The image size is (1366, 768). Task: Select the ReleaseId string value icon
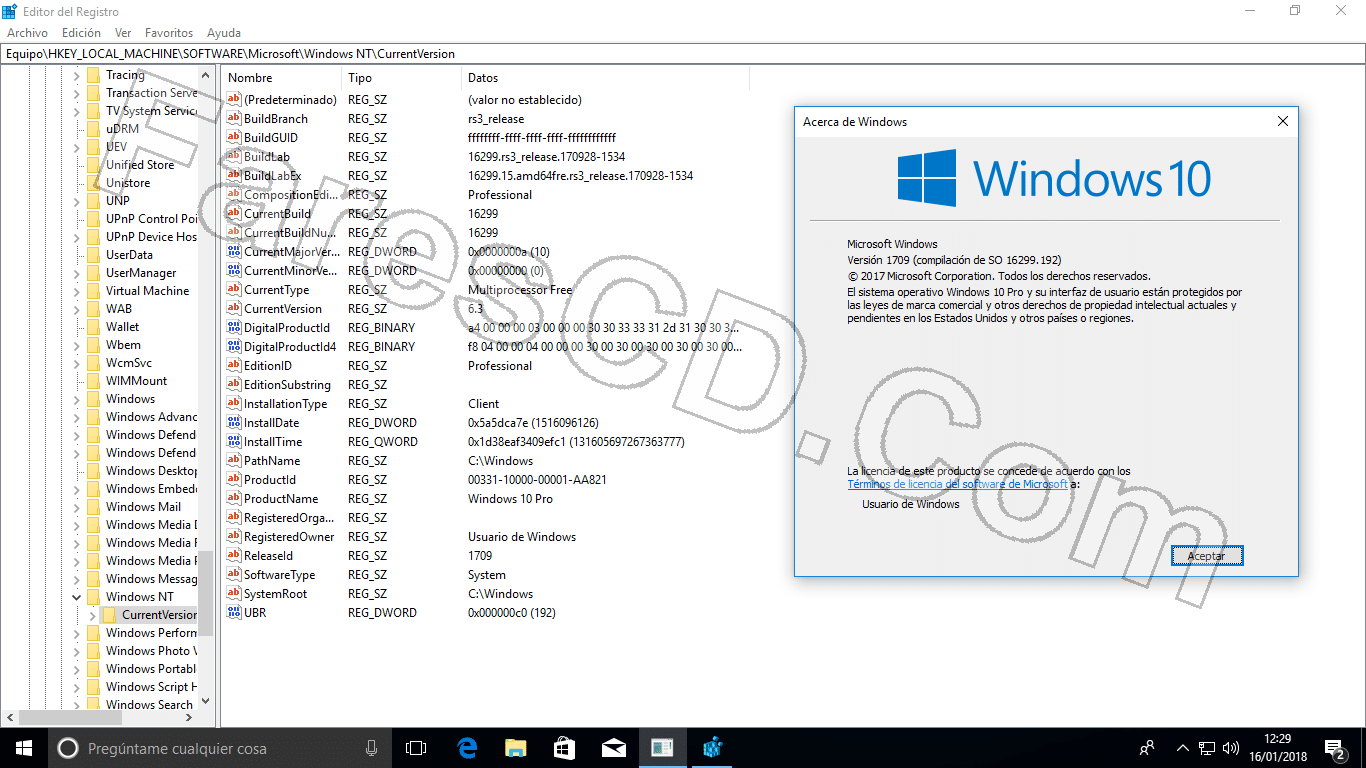point(234,556)
